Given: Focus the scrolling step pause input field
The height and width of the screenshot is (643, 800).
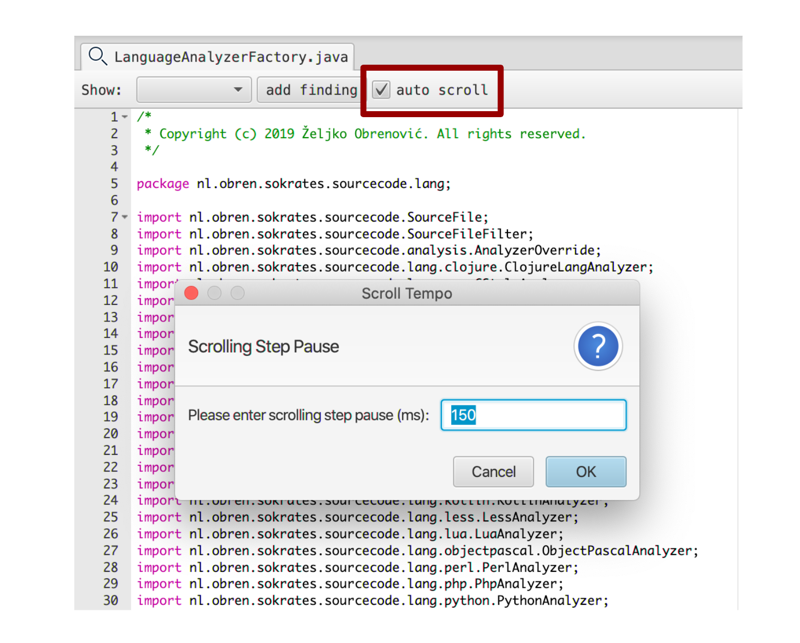Looking at the screenshot, I should click(534, 415).
